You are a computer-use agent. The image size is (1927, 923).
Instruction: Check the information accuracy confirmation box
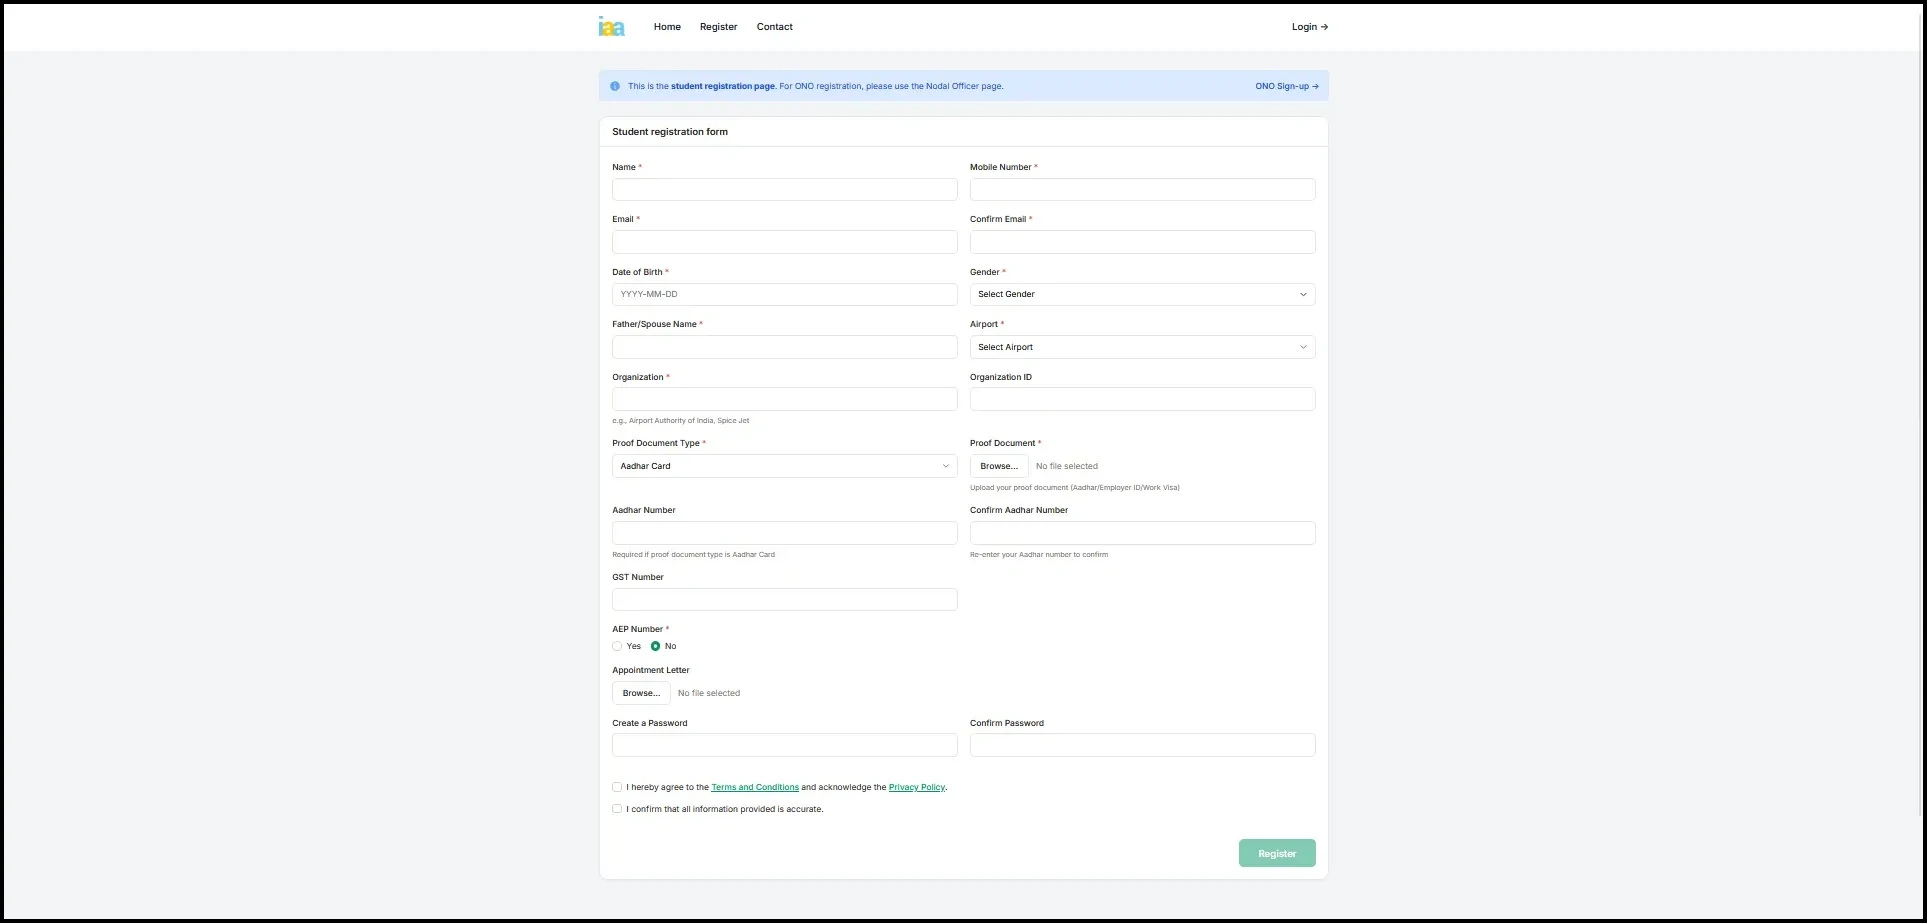617,809
